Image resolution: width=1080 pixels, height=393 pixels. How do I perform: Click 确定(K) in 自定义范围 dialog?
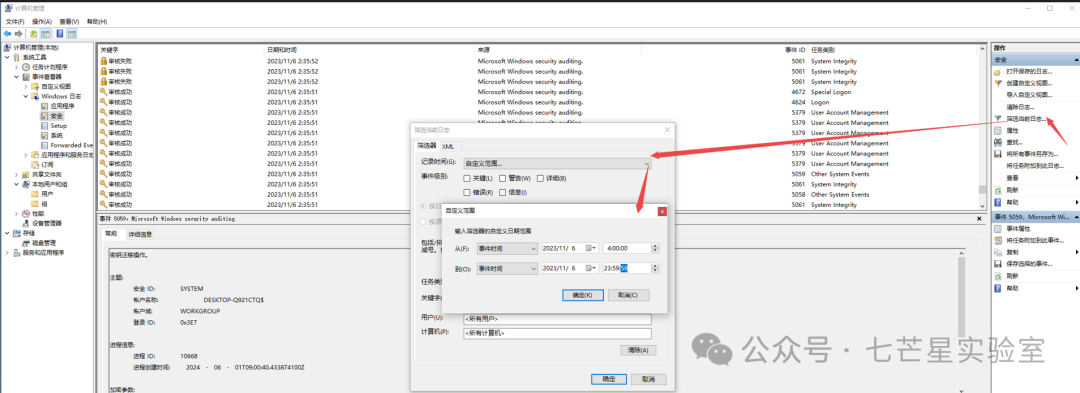point(583,295)
